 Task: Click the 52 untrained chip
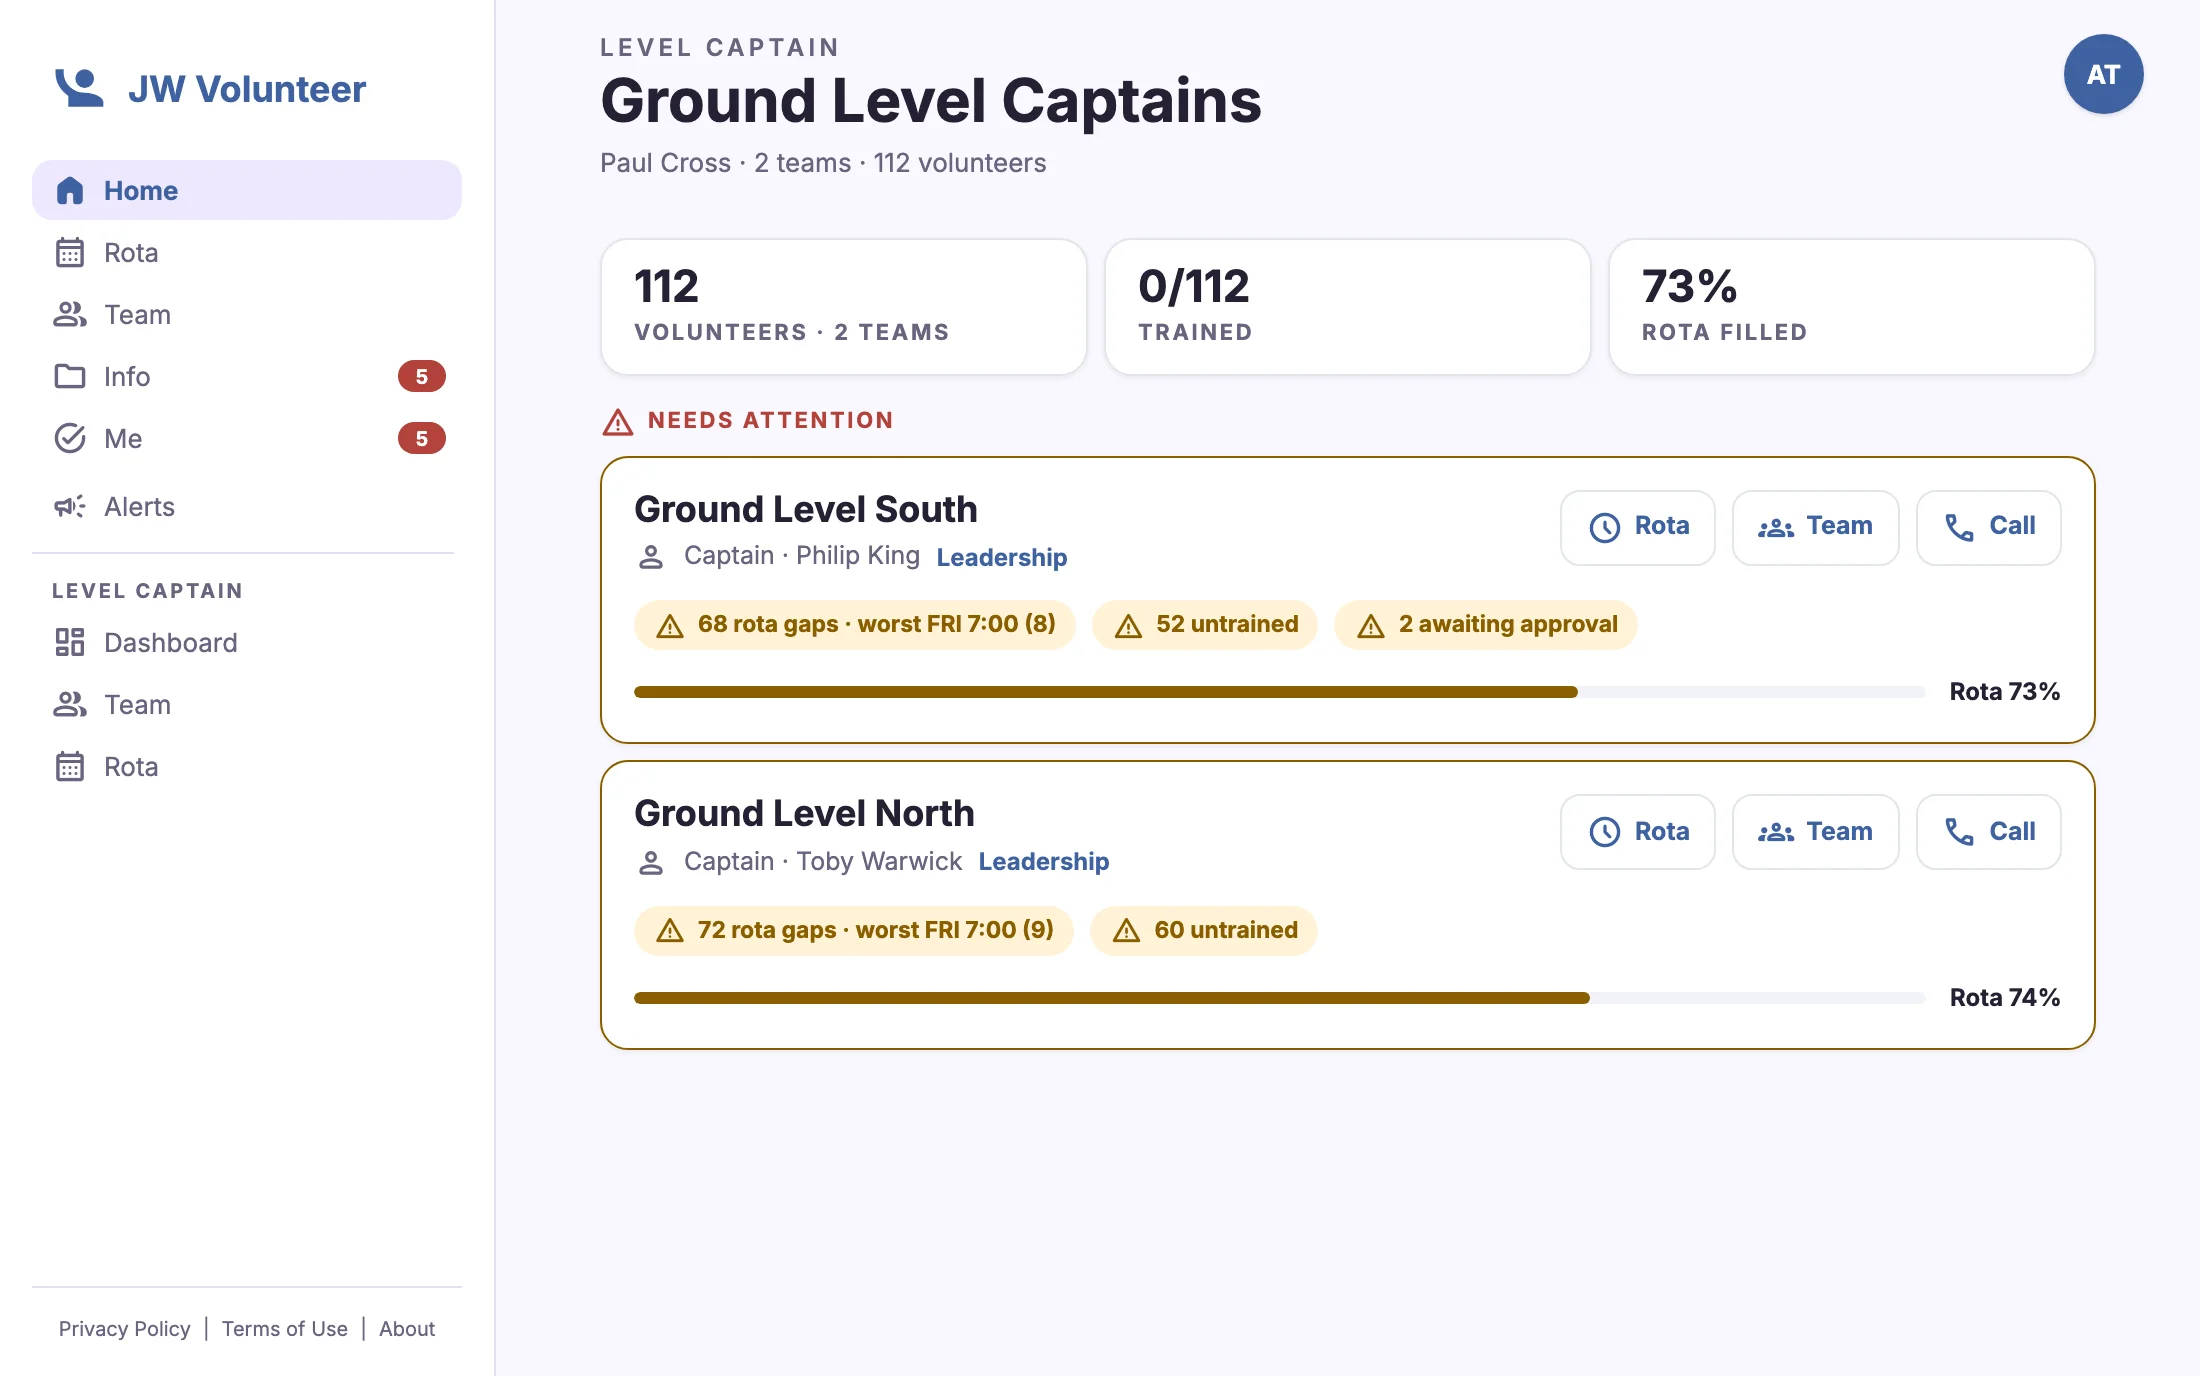pyautogui.click(x=1205, y=625)
